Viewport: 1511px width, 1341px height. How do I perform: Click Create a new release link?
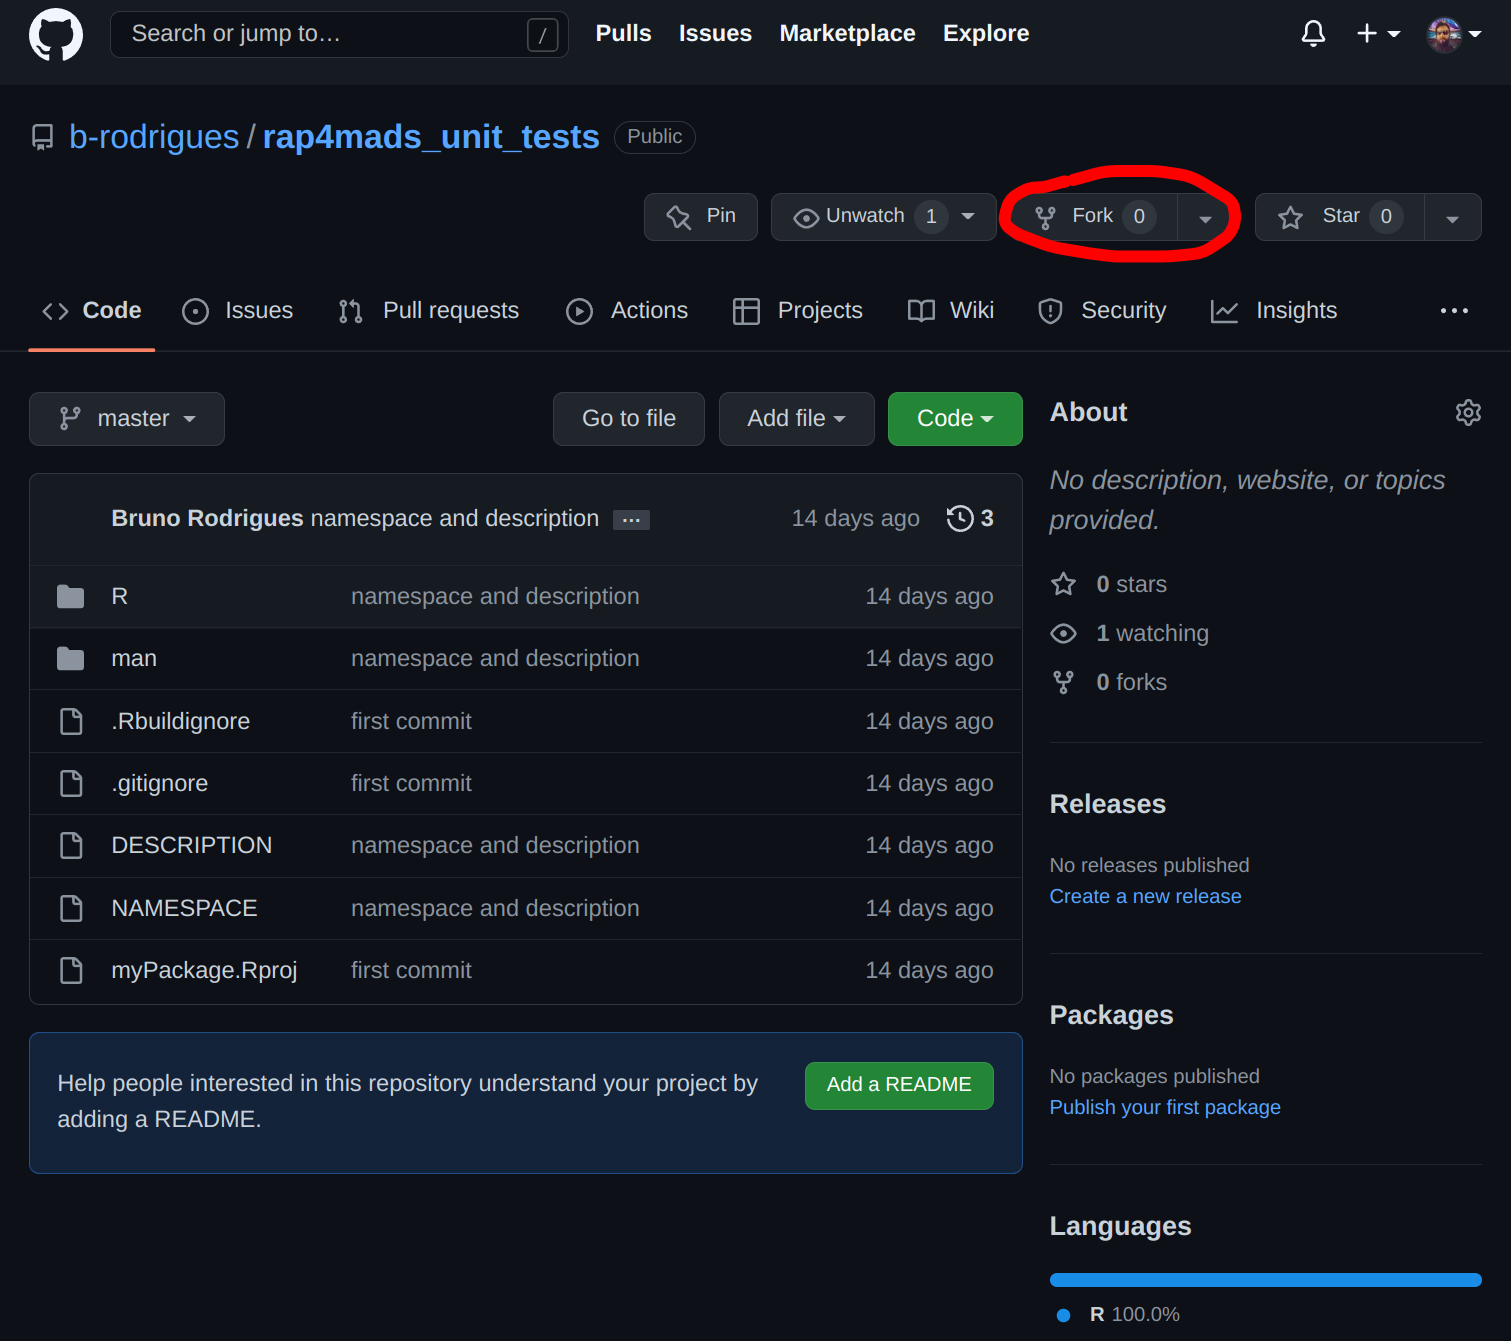(x=1145, y=896)
